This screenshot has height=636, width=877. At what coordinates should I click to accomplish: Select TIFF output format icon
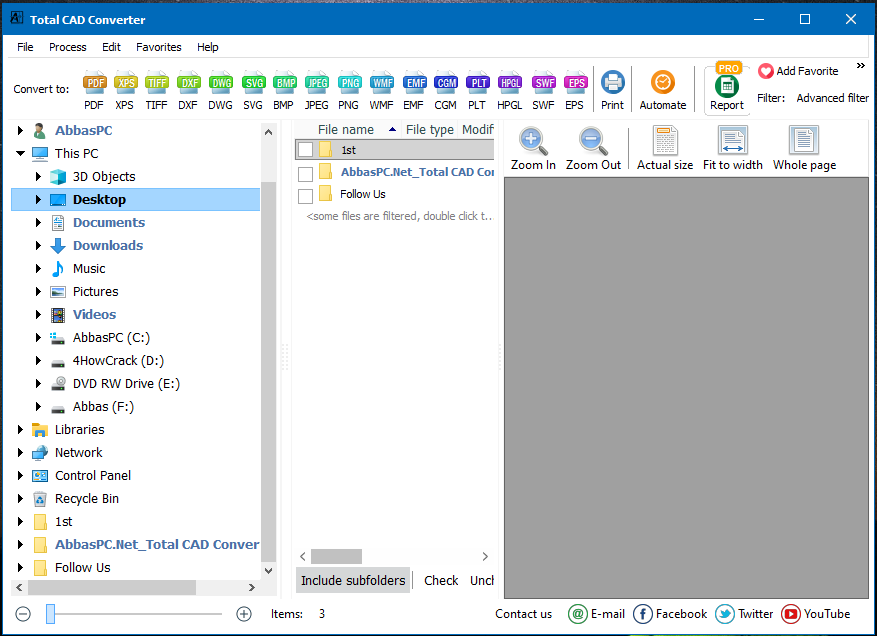click(x=157, y=89)
